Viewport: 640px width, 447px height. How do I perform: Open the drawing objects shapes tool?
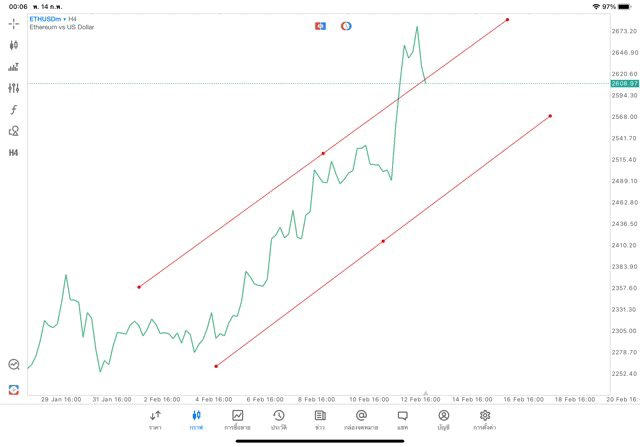(14, 131)
